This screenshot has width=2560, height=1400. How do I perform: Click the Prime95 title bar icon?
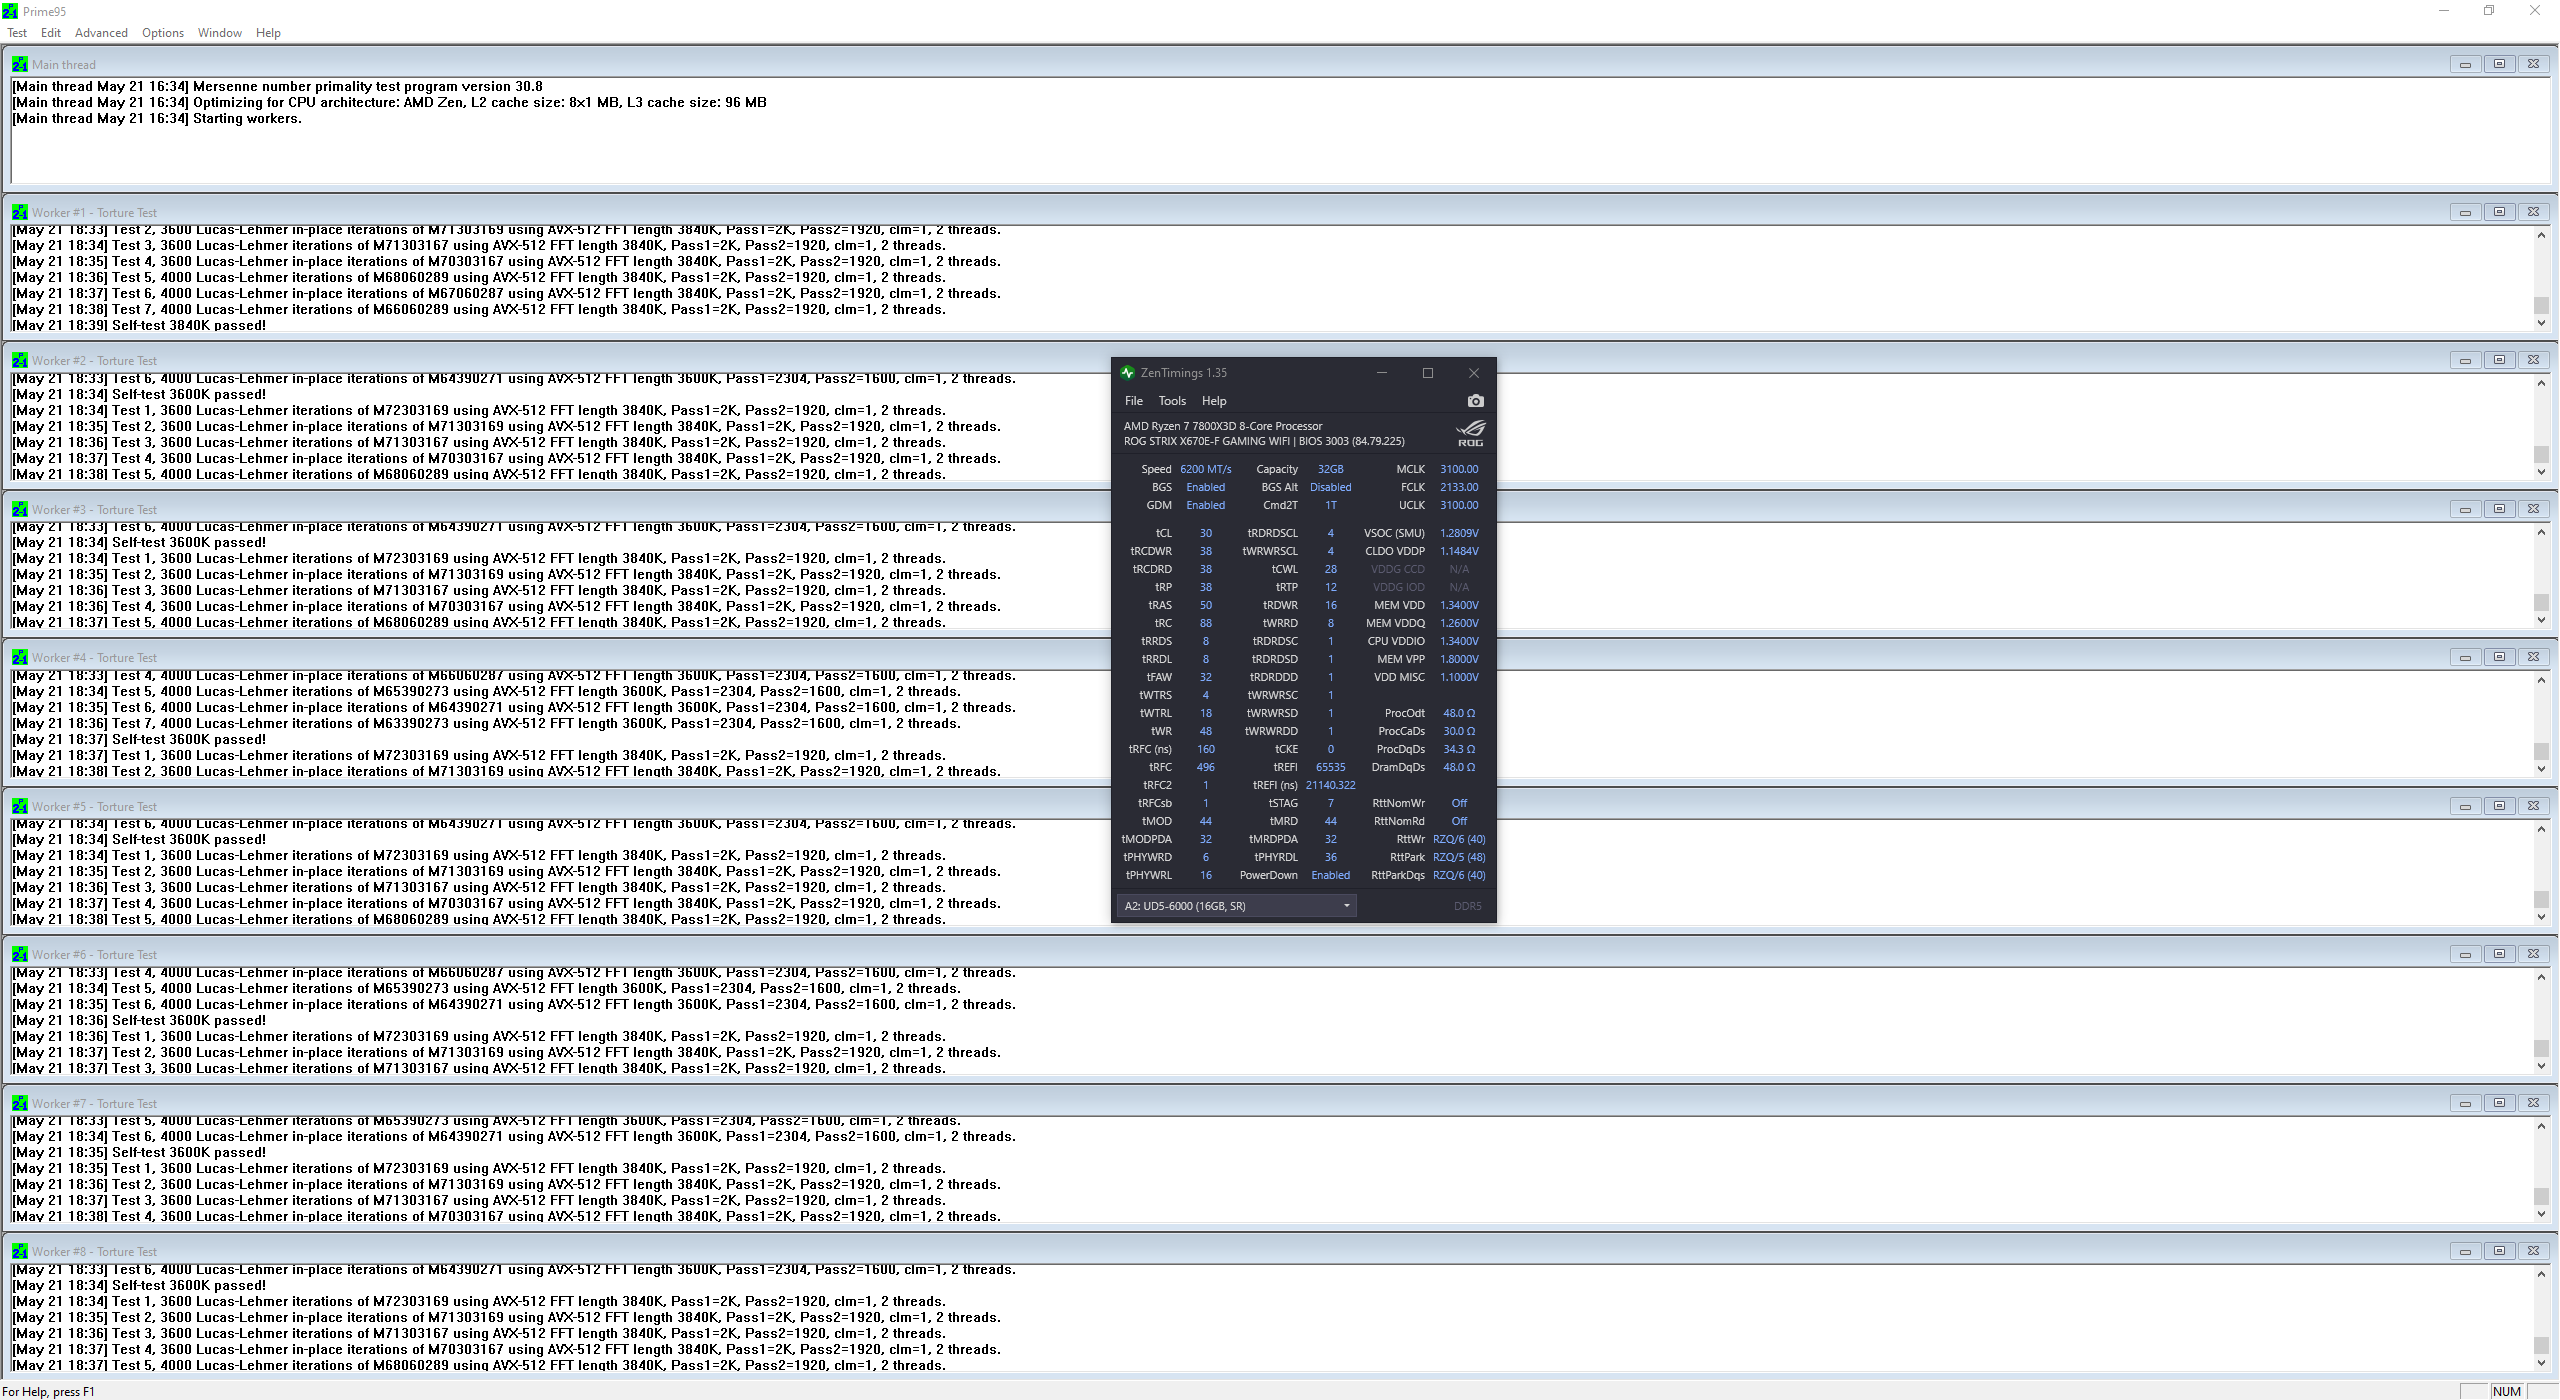[x=10, y=11]
